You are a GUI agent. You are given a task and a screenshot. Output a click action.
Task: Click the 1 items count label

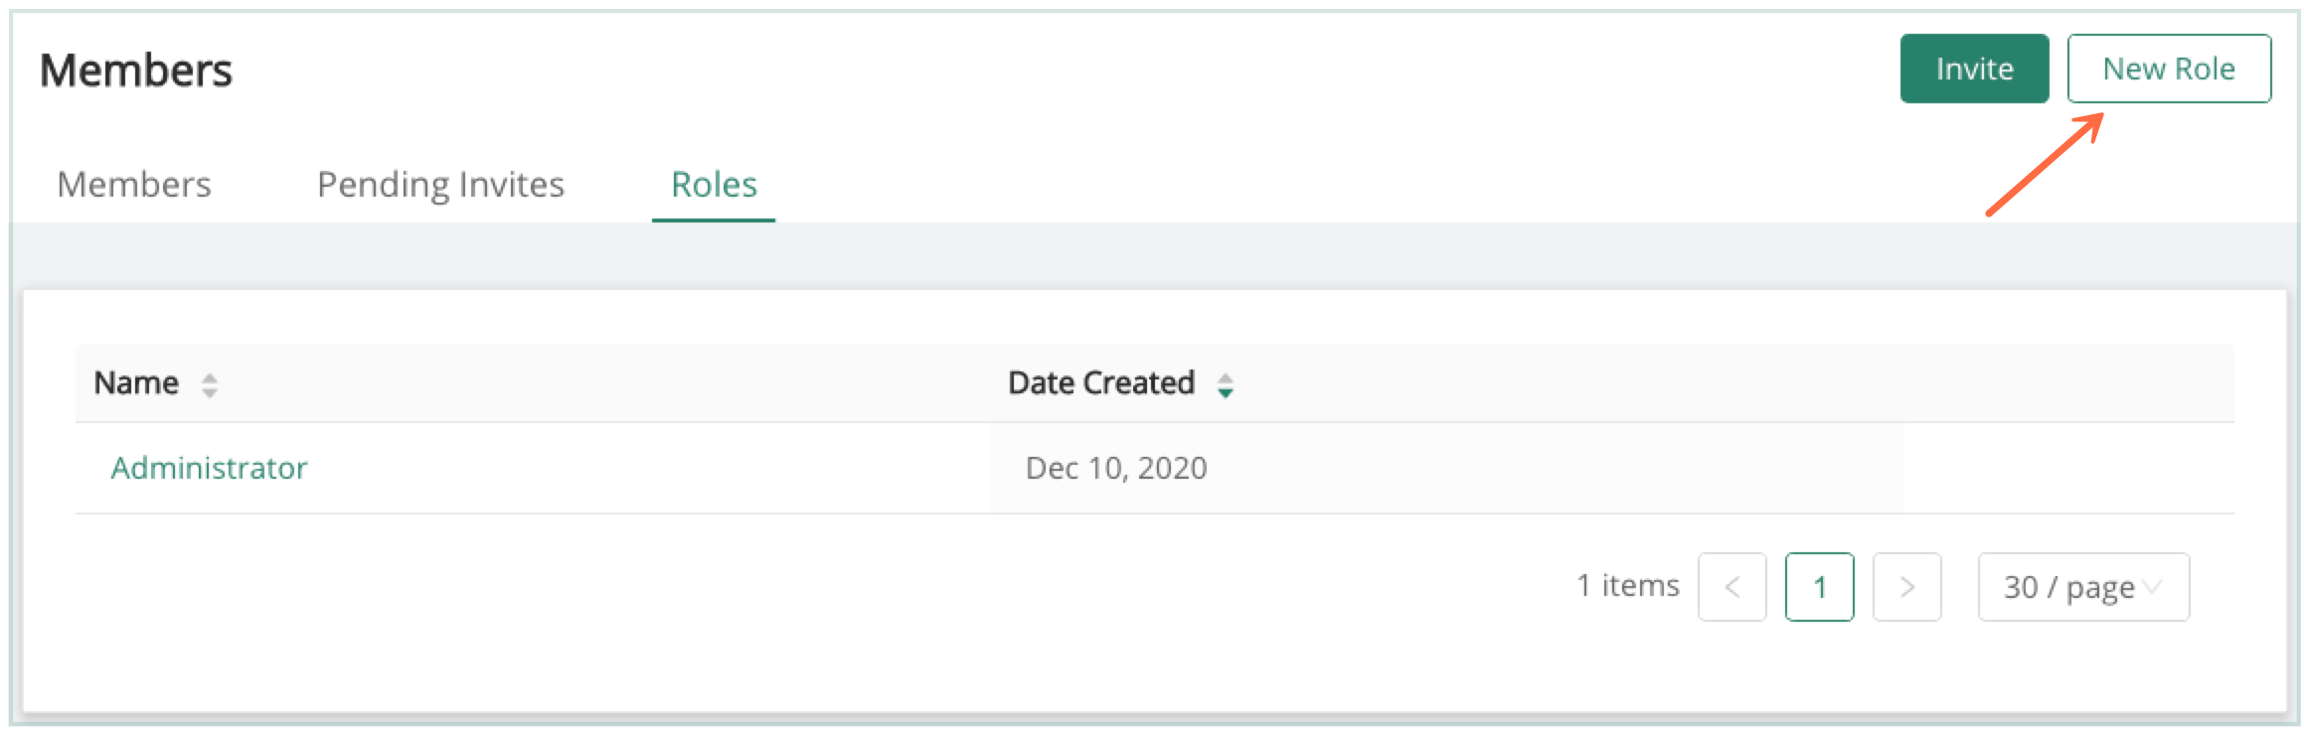coord(1627,586)
